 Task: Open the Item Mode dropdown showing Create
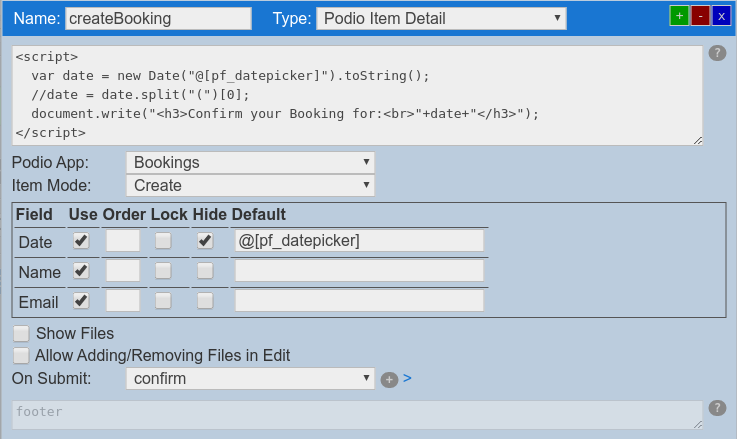pyautogui.click(x=251, y=185)
